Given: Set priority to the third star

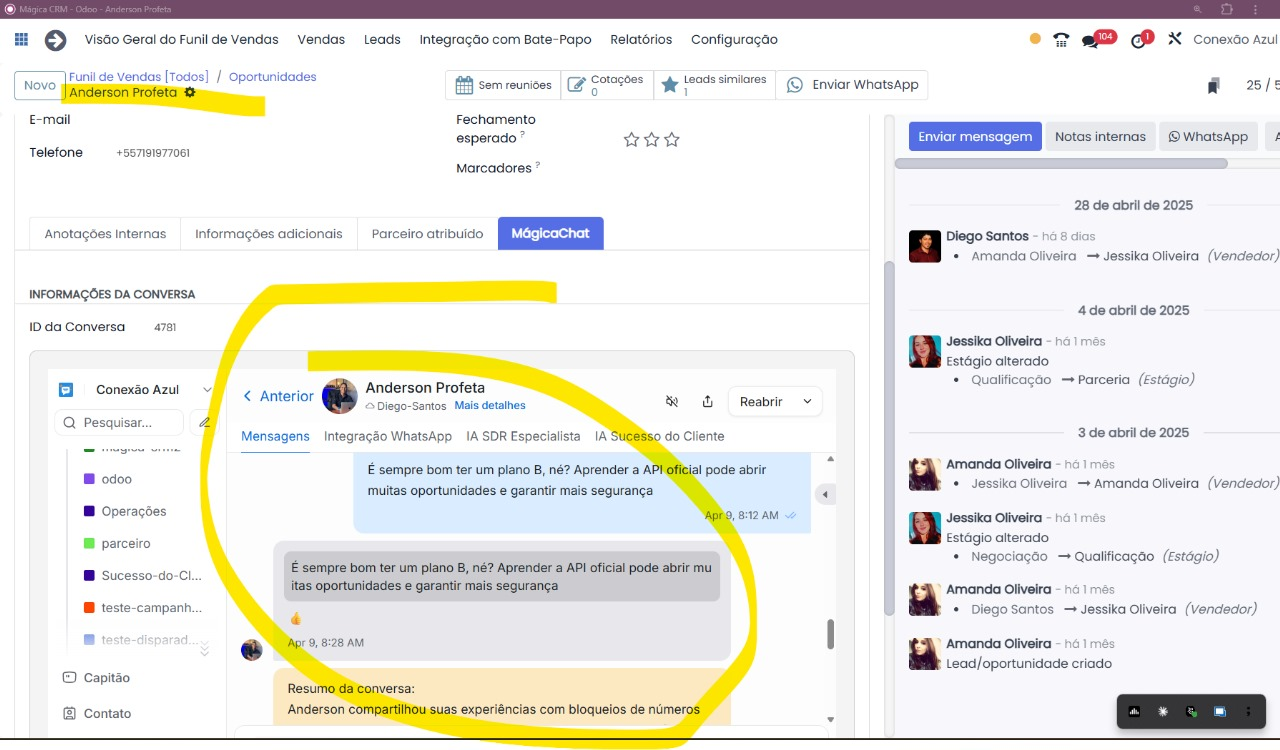Looking at the screenshot, I should pyautogui.click(x=671, y=140).
